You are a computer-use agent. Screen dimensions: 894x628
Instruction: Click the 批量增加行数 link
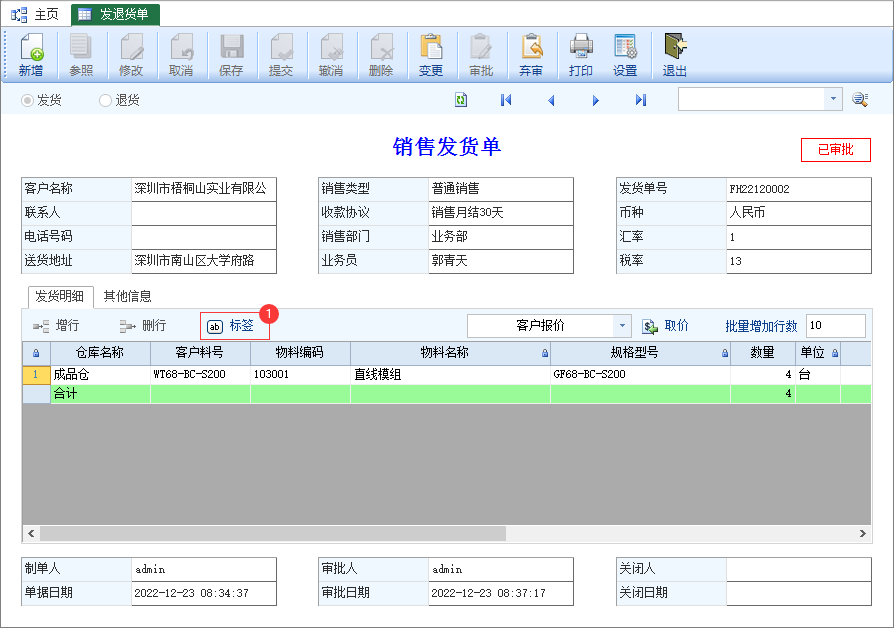(761, 326)
